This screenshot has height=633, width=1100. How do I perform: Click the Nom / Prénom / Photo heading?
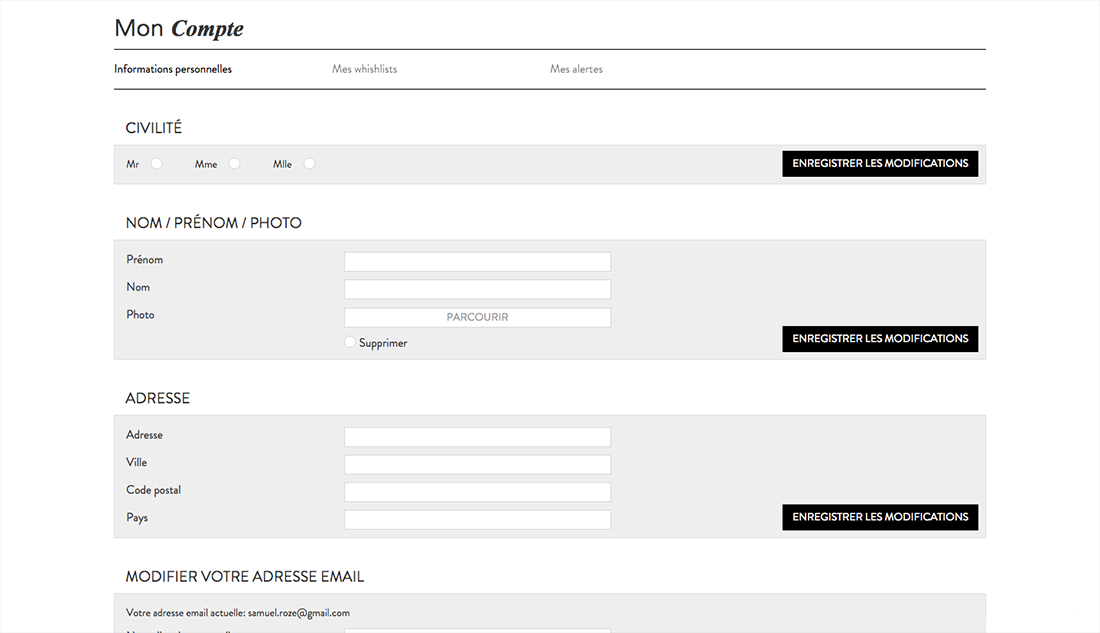click(x=213, y=223)
